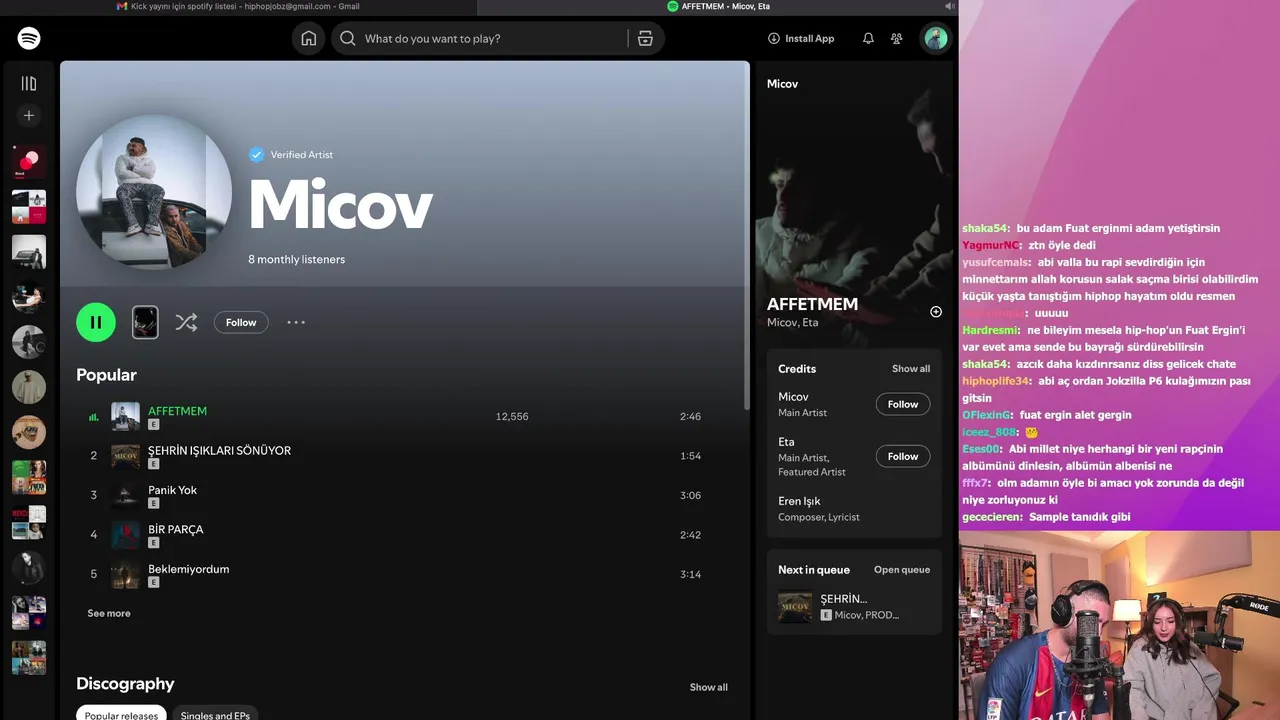Select the track Panik Yok
The height and width of the screenshot is (720, 1280).
[x=172, y=490]
